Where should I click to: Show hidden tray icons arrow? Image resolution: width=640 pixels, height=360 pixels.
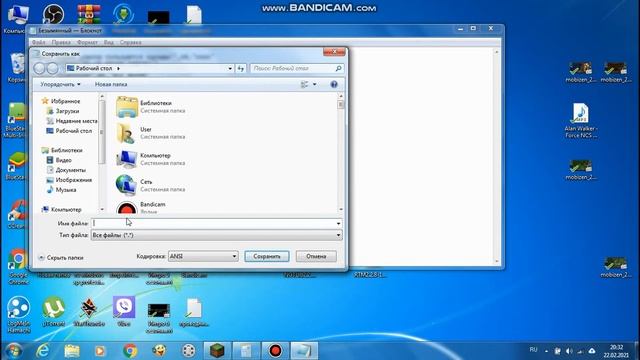pyautogui.click(x=546, y=351)
